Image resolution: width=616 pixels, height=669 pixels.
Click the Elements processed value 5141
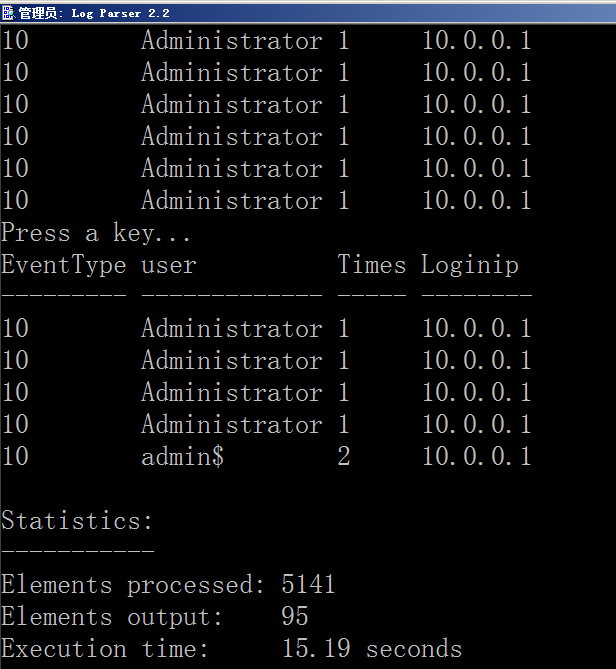(x=308, y=584)
